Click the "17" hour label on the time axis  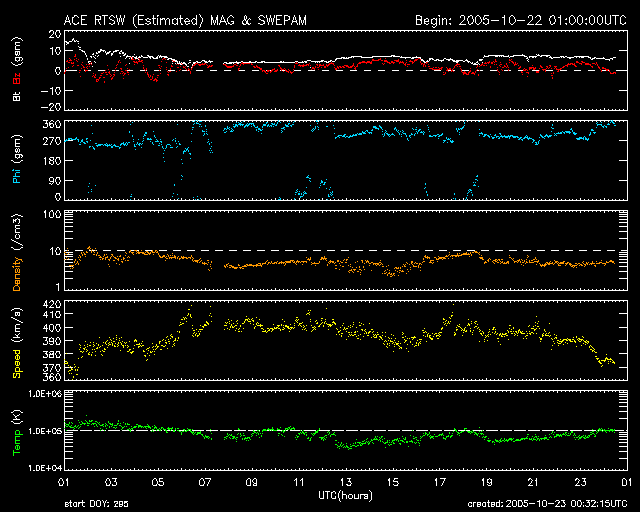440,483
